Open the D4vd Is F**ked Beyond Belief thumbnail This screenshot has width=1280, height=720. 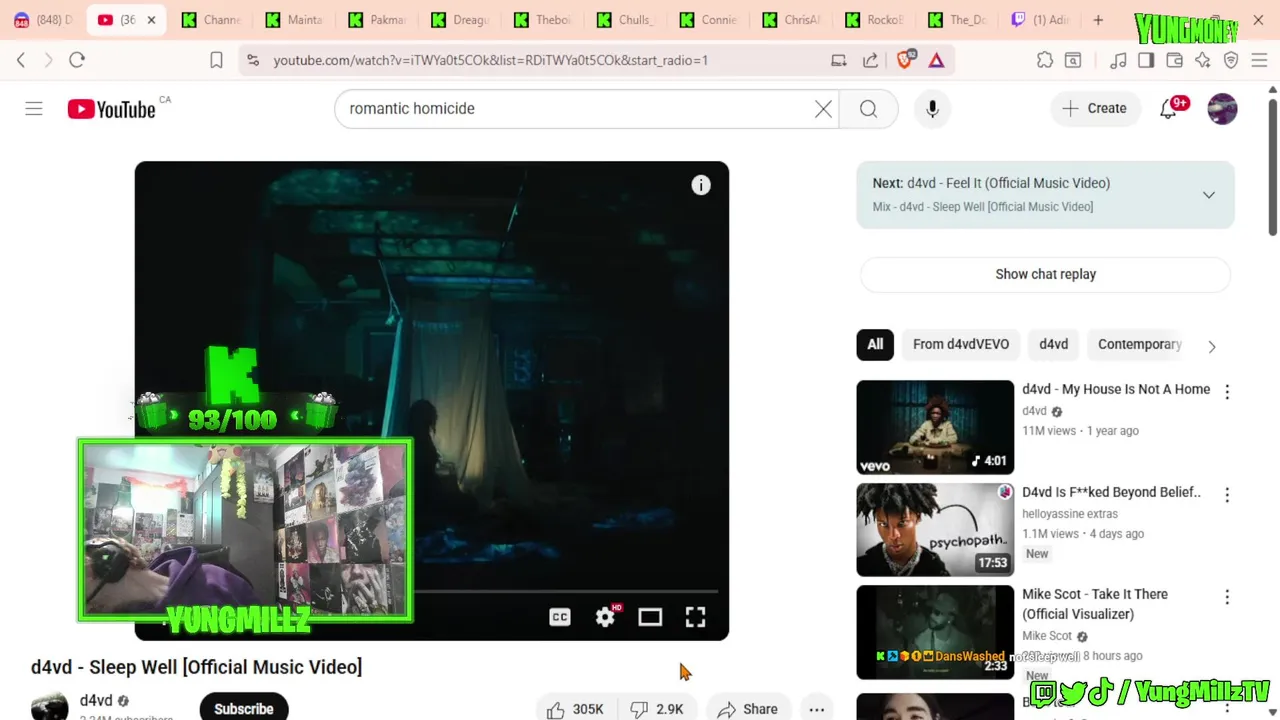(935, 530)
